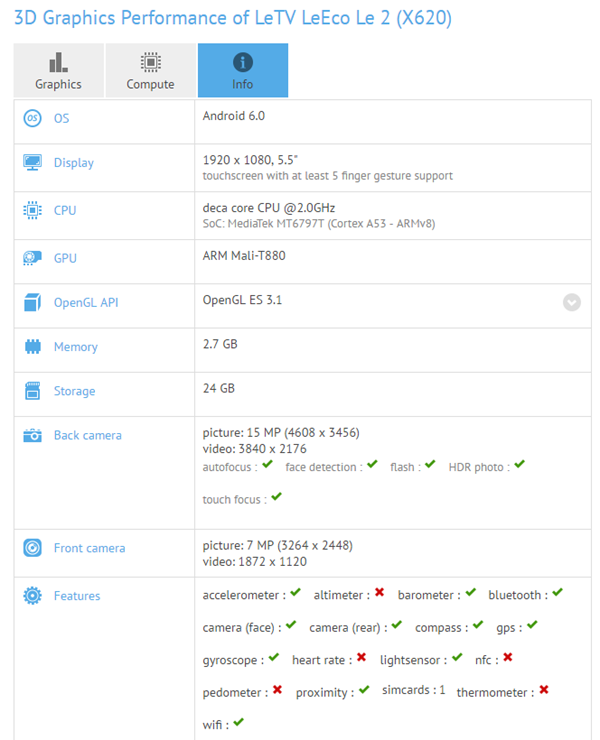Click the CPU label
The height and width of the screenshot is (740, 600).
tap(65, 210)
